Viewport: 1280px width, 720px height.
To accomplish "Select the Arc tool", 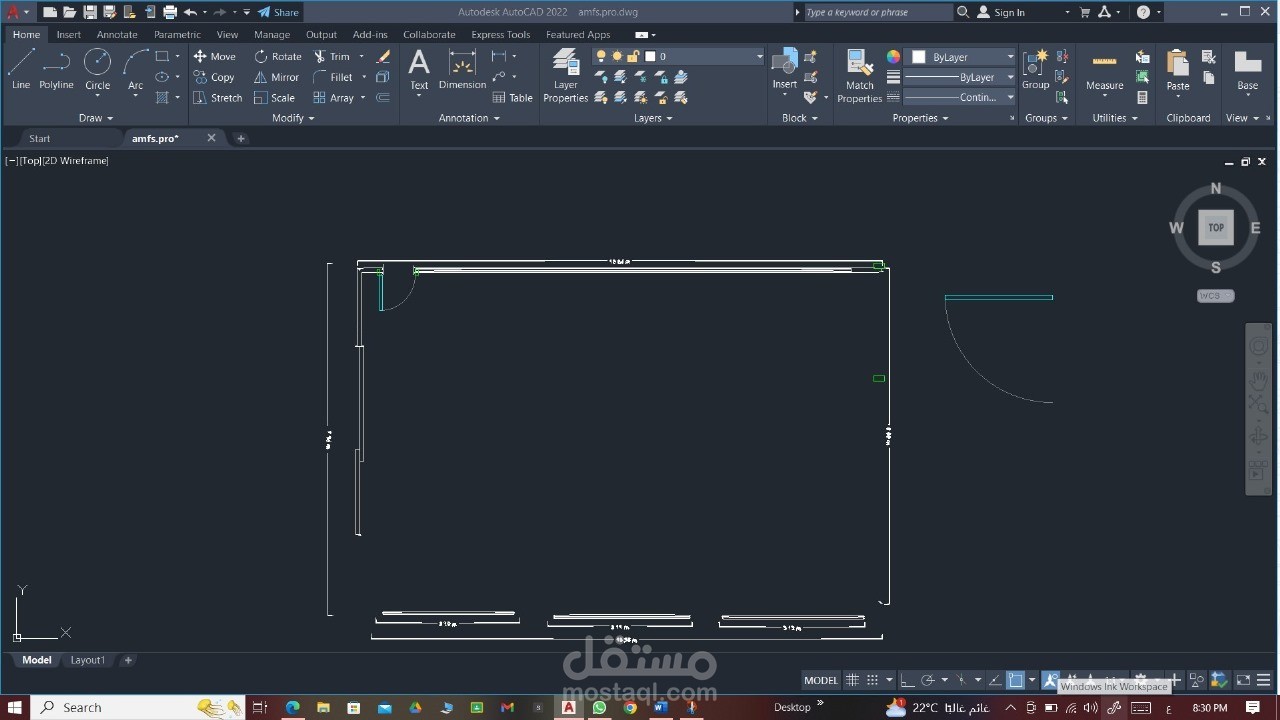I will pyautogui.click(x=135, y=70).
